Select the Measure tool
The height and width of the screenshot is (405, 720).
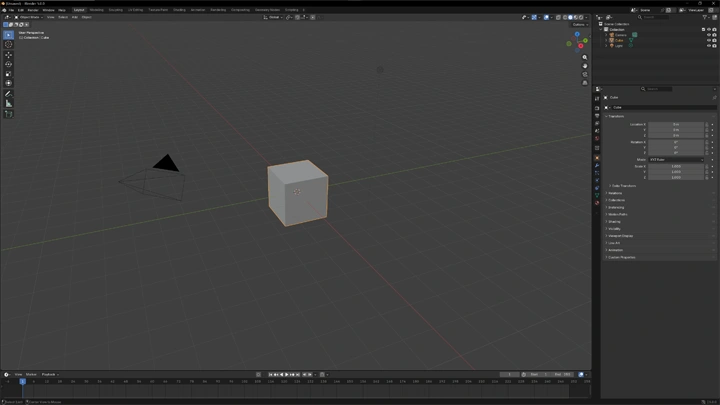pos(9,103)
